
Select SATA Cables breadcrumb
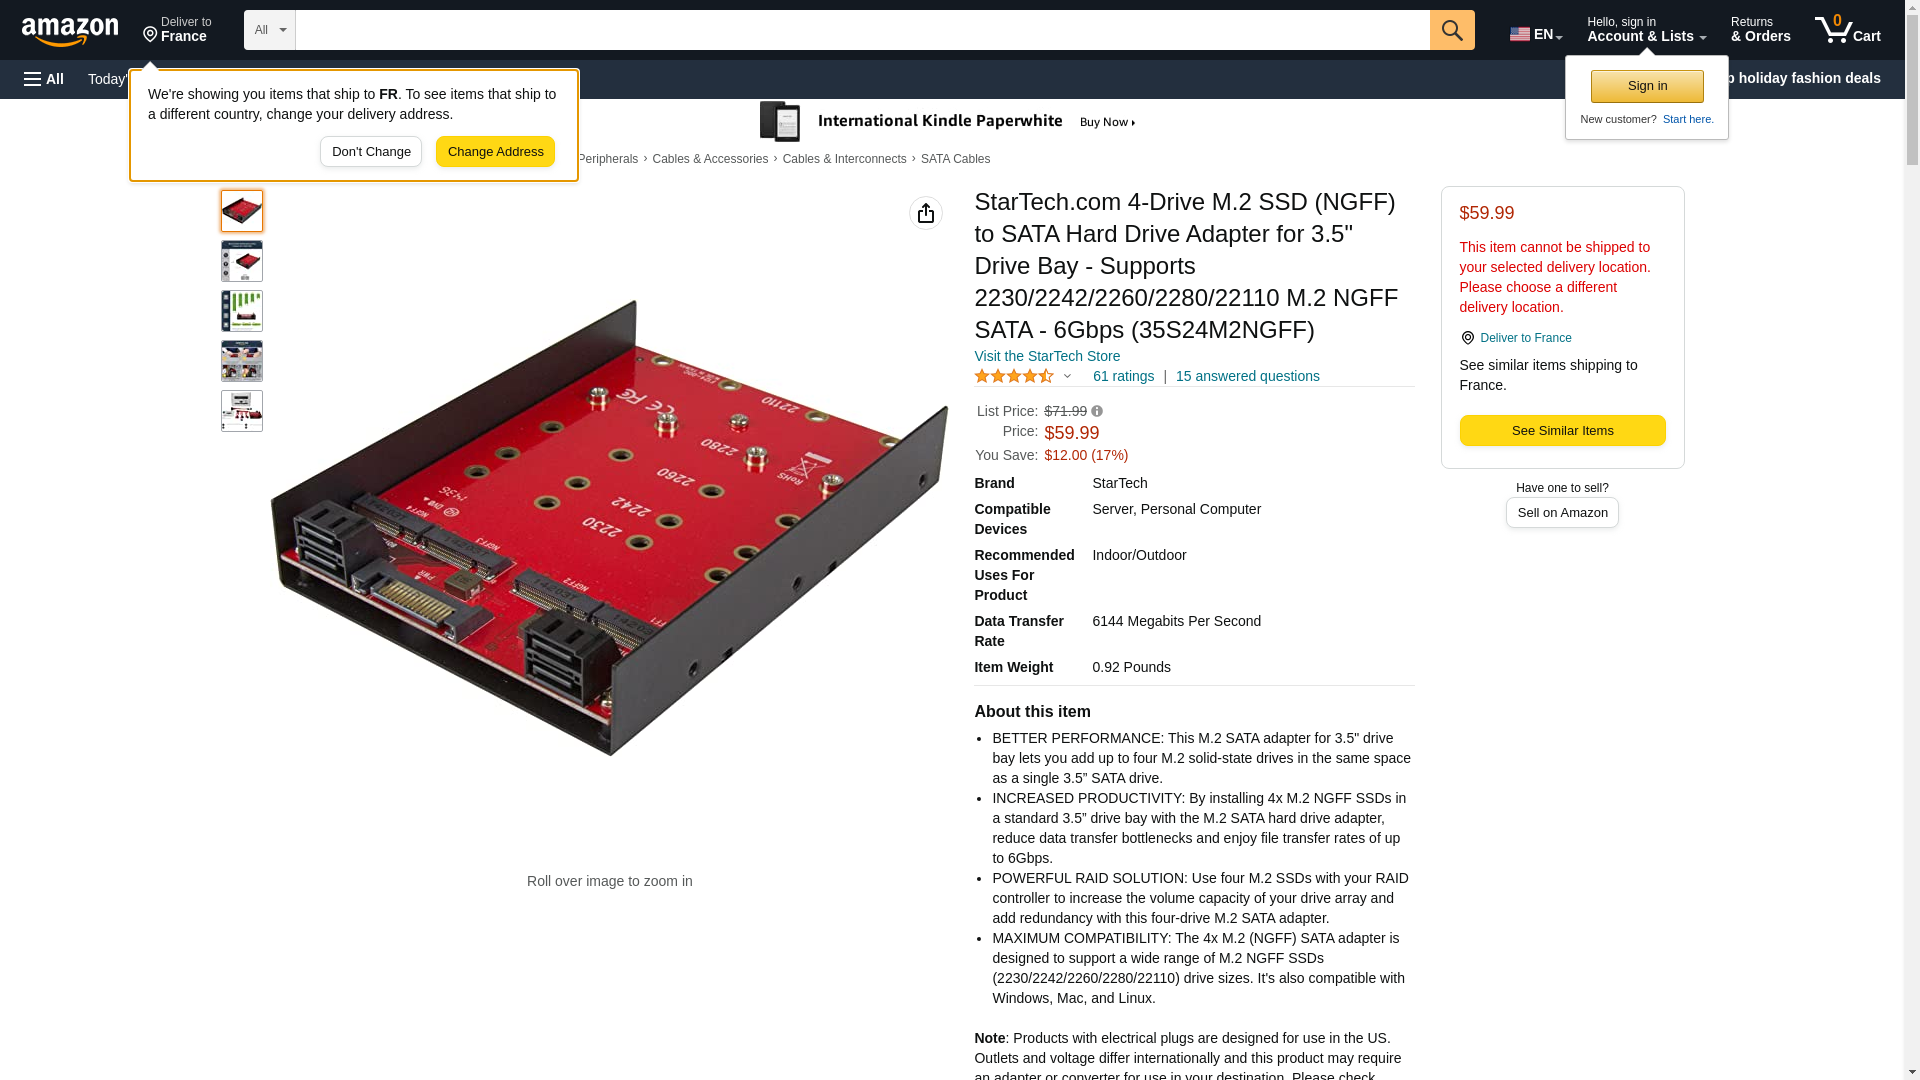[955, 159]
